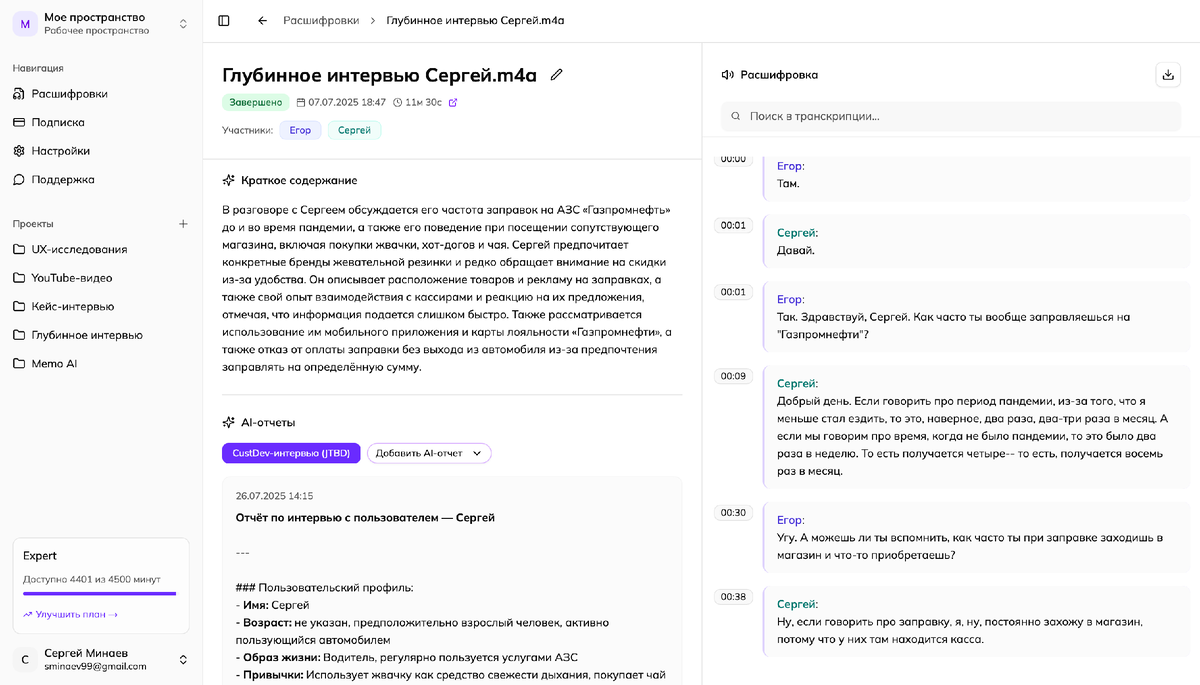This screenshot has height=685, width=1200.
Task: Collapse the sidebar with panel icon
Action: coord(224,20)
